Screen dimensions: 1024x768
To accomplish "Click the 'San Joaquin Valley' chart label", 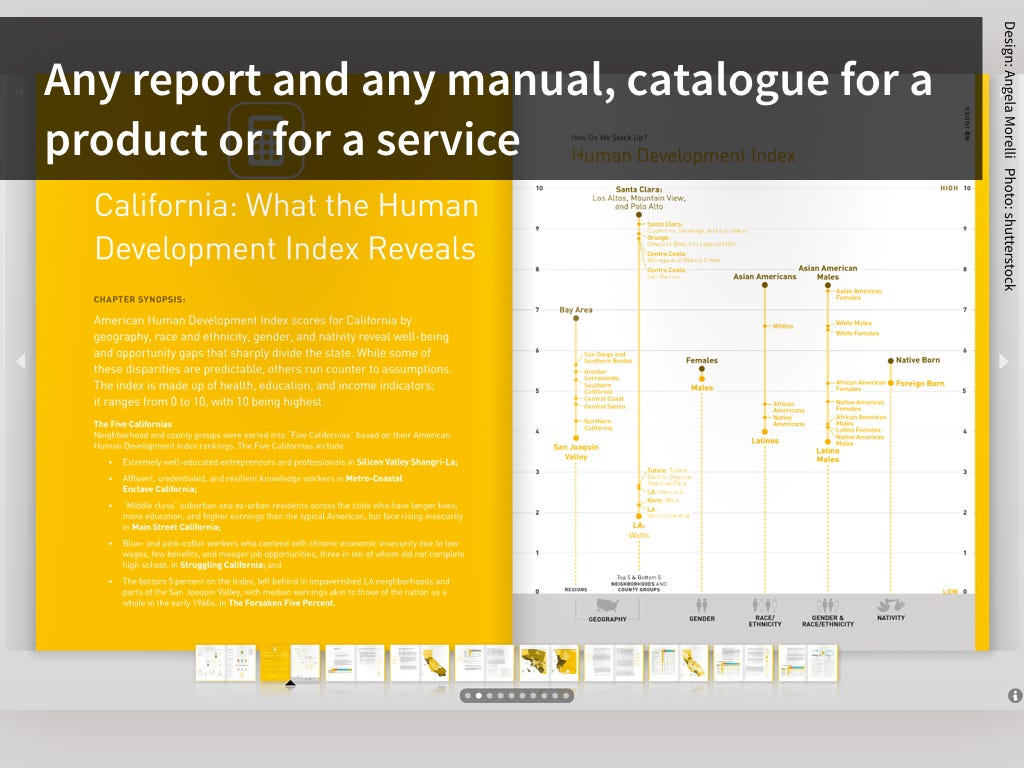I will [575, 452].
